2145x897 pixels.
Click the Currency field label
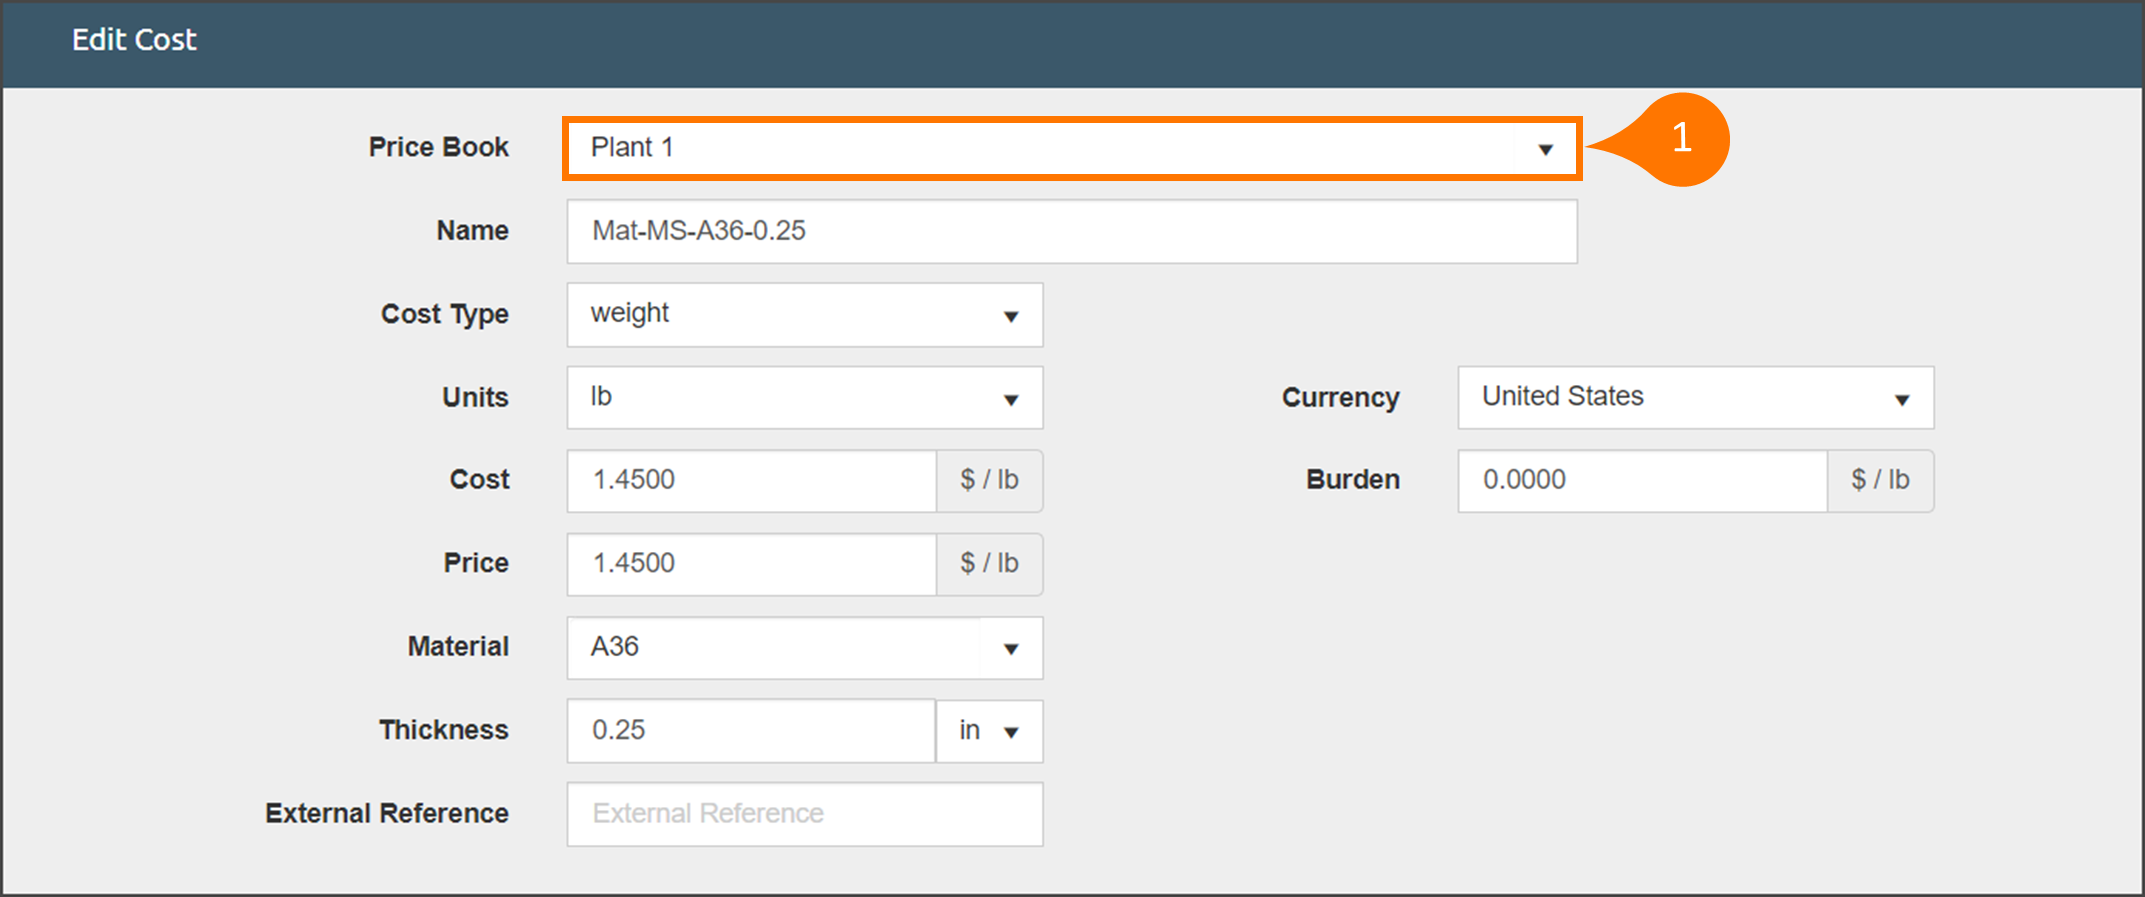[x=1340, y=398]
